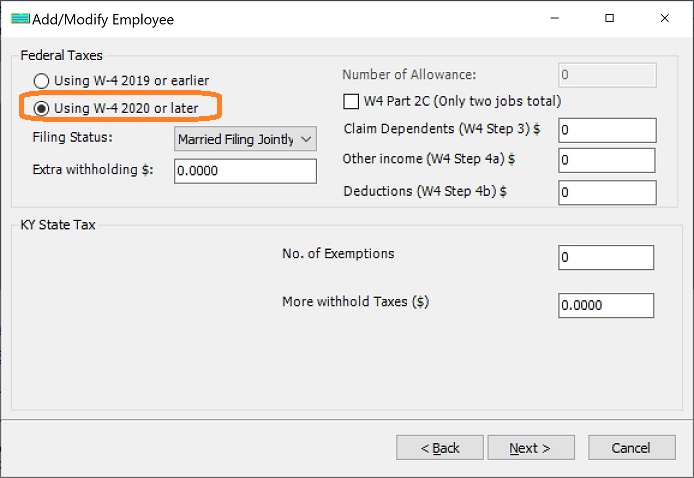Go back with the Back button
Viewport: 694px width, 478px height.
coord(440,447)
